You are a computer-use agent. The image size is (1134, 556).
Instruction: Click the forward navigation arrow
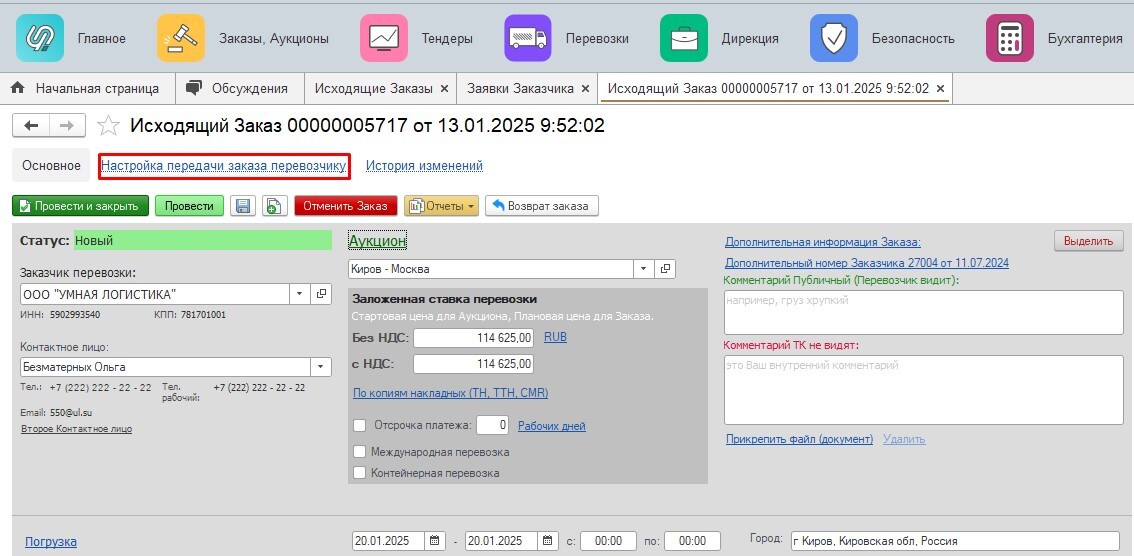(x=67, y=126)
